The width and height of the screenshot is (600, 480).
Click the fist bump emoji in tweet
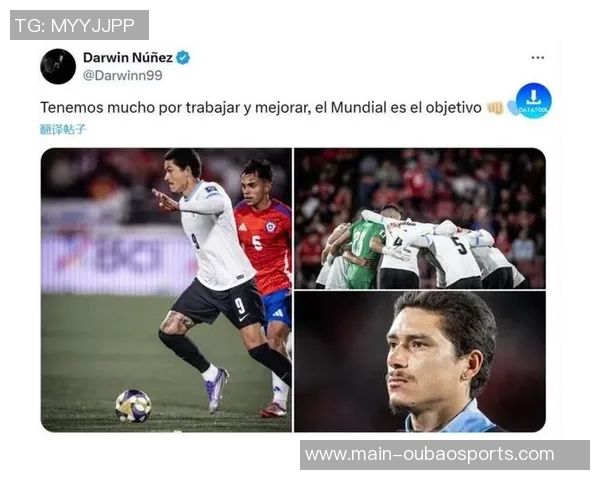pos(495,108)
